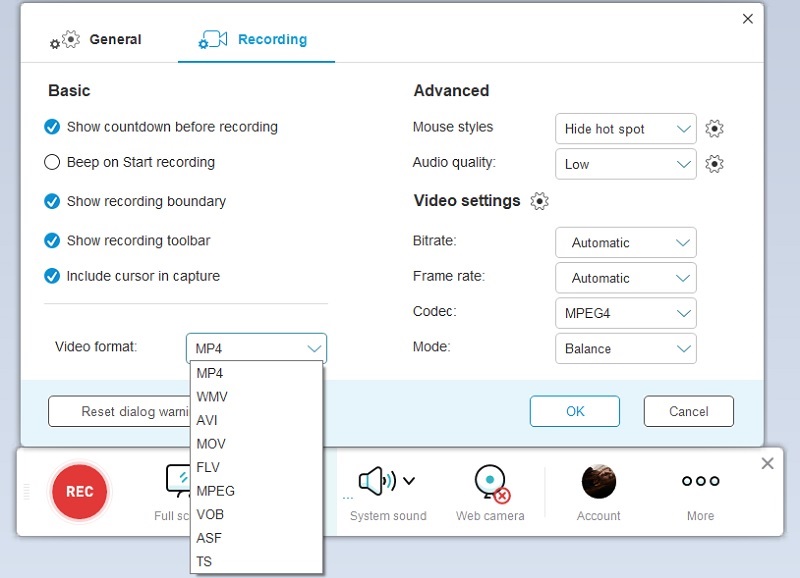Click the Web camera icon
The width and height of the screenshot is (800, 578).
(492, 483)
